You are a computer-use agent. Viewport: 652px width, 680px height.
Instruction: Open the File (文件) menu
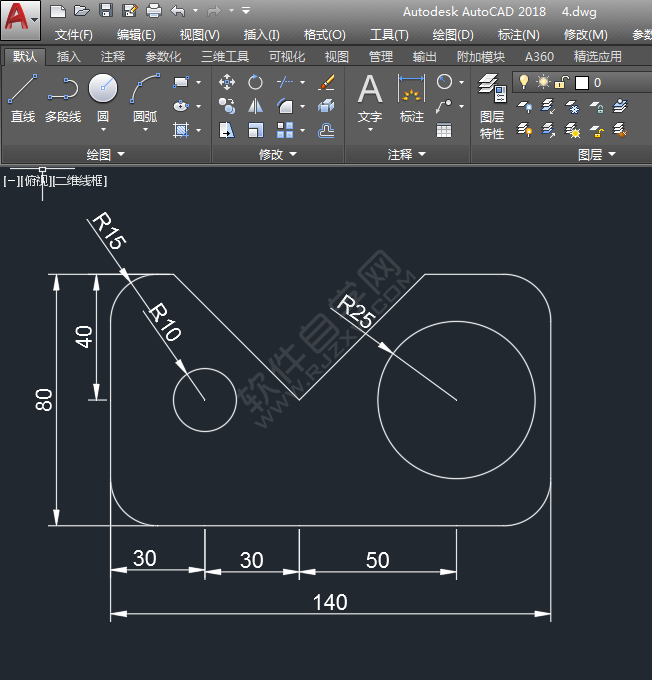click(73, 34)
